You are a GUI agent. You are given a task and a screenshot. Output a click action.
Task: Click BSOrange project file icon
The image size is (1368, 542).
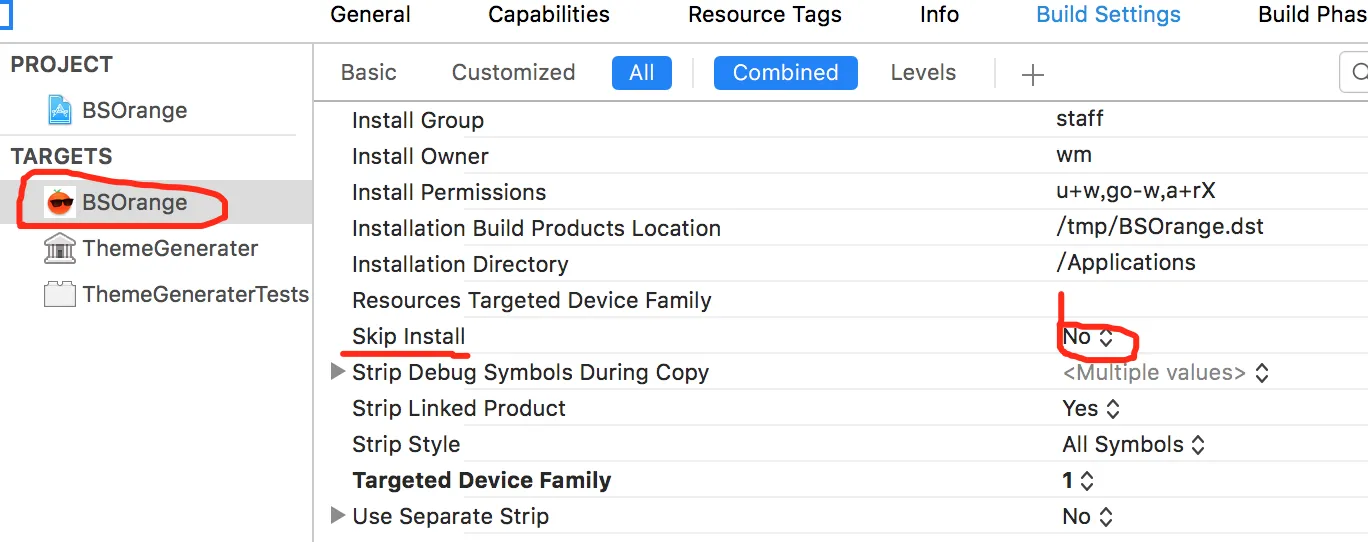(60, 110)
